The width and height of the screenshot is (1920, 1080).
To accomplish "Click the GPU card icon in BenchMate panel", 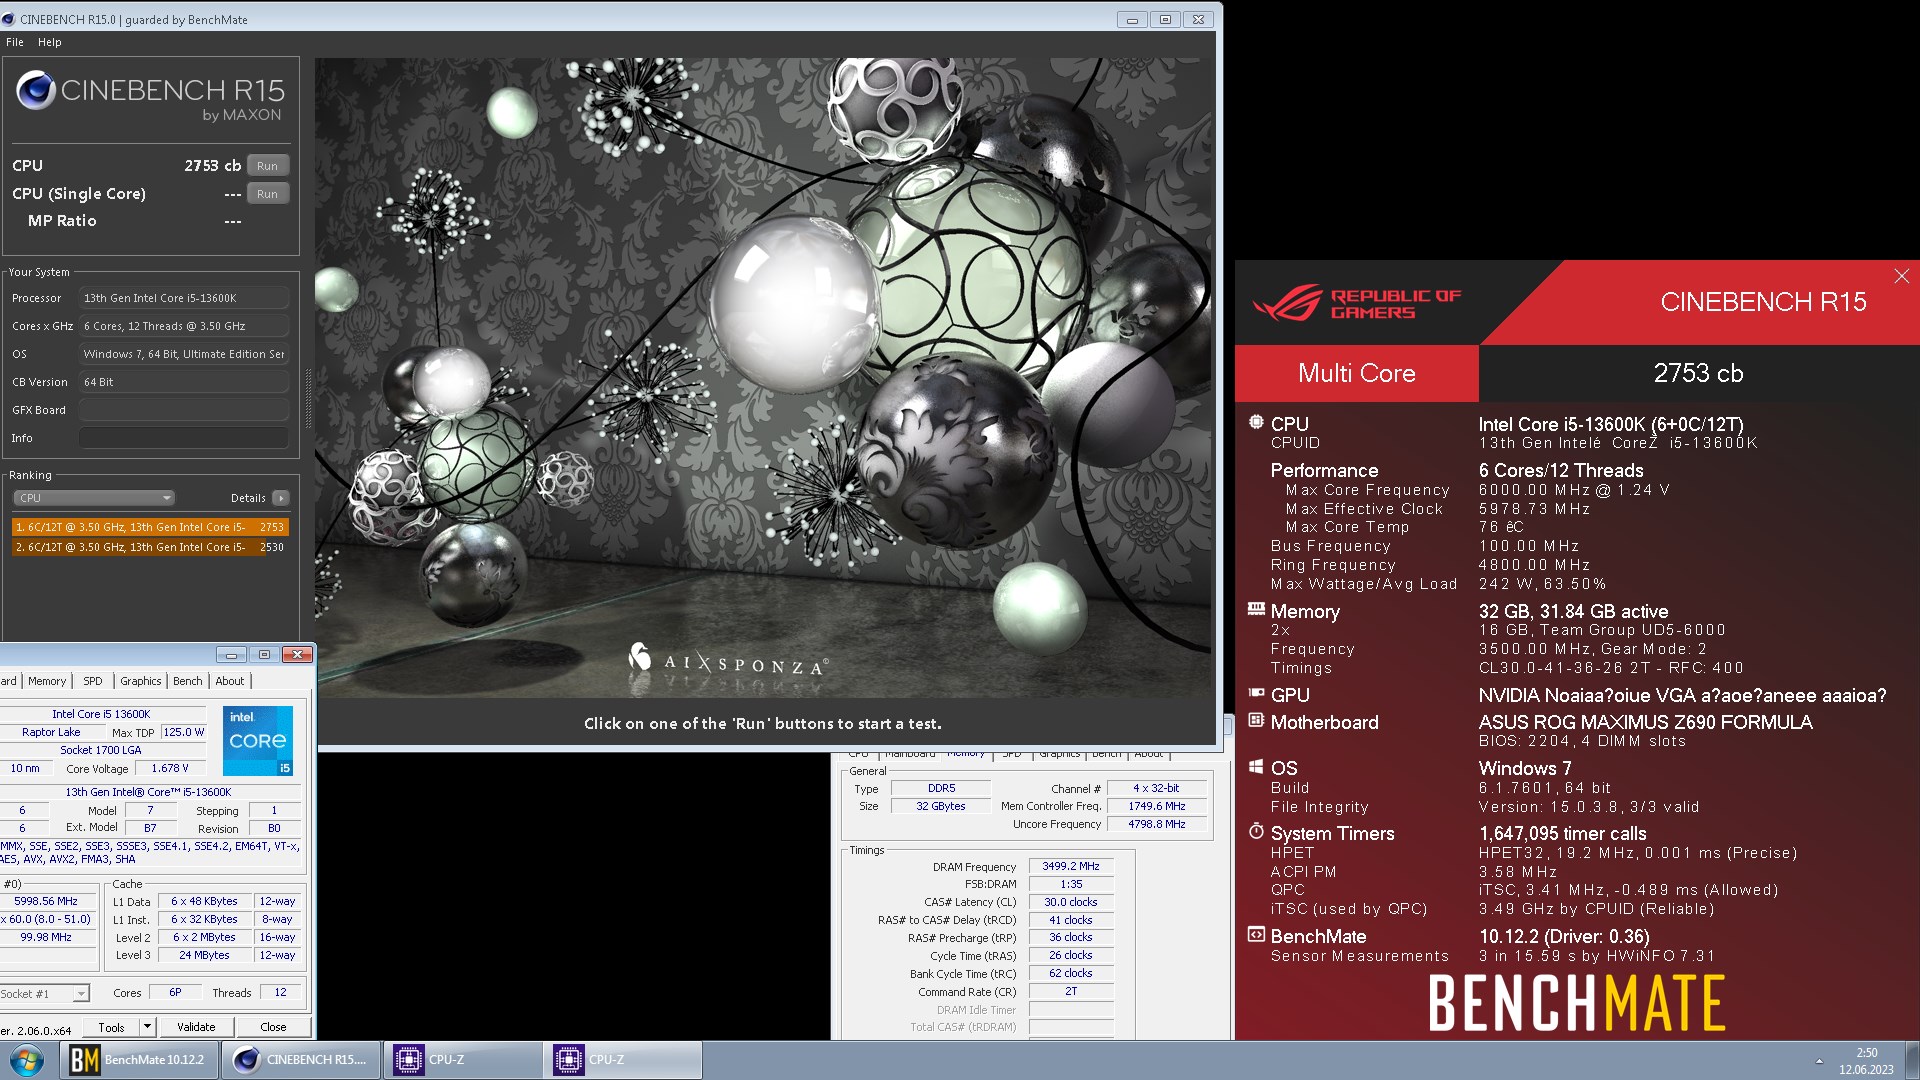I will [x=1256, y=692].
